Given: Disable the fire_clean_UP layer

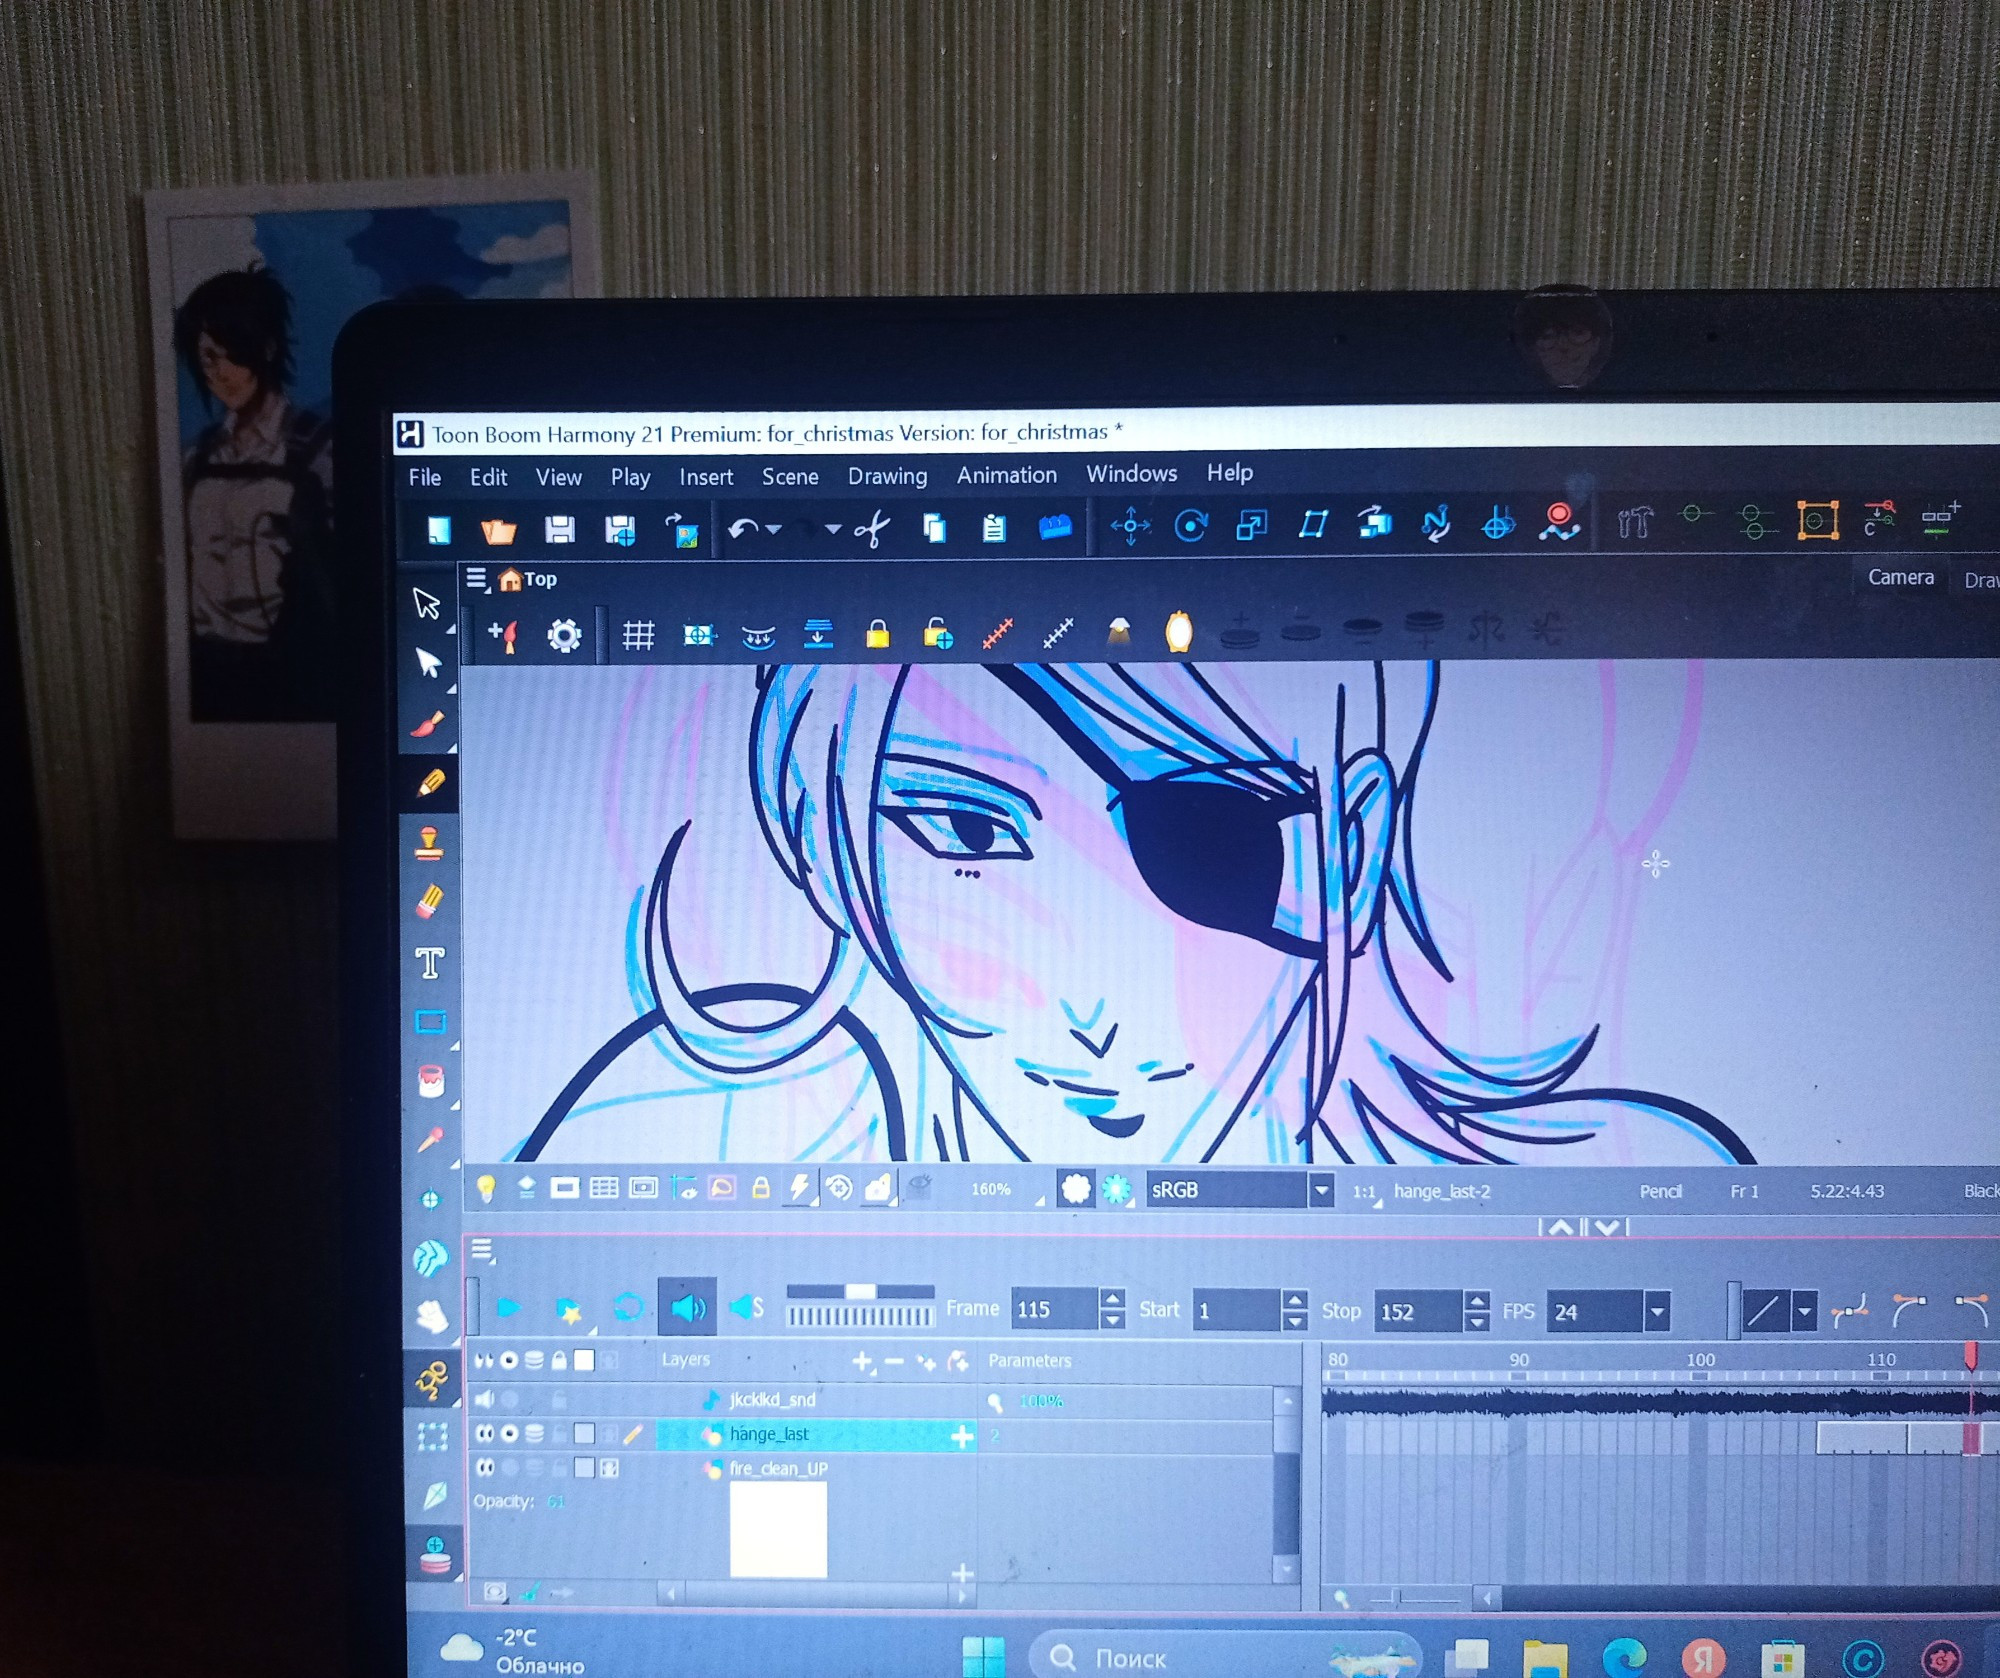Looking at the screenshot, I should coord(485,1468).
